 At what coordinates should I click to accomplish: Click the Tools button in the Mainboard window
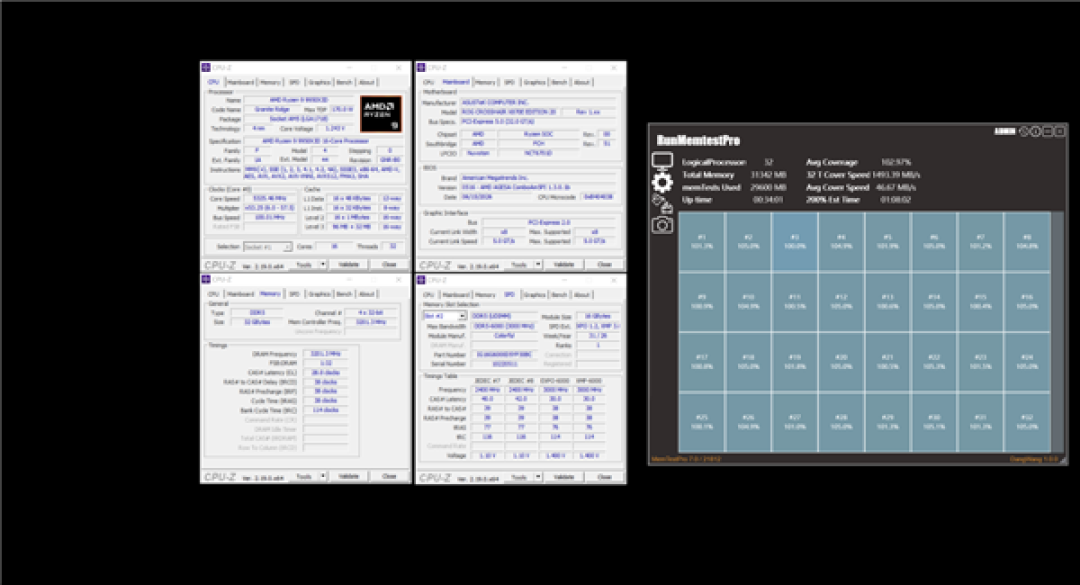pos(519,265)
